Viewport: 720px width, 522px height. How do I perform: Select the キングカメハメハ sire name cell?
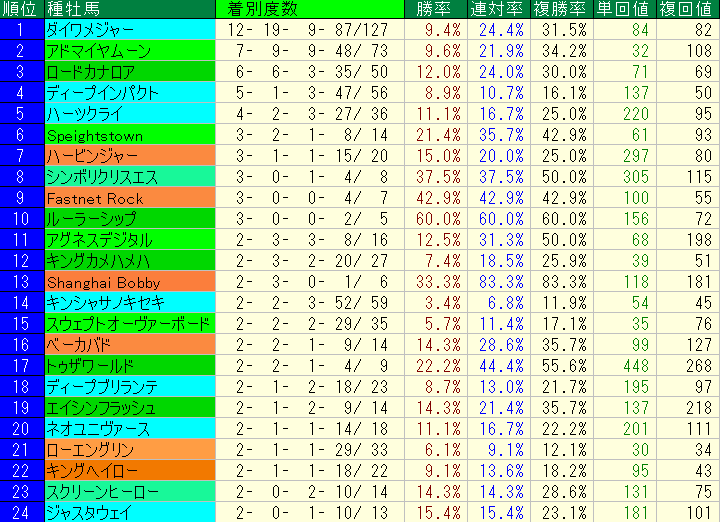[x=130, y=261]
